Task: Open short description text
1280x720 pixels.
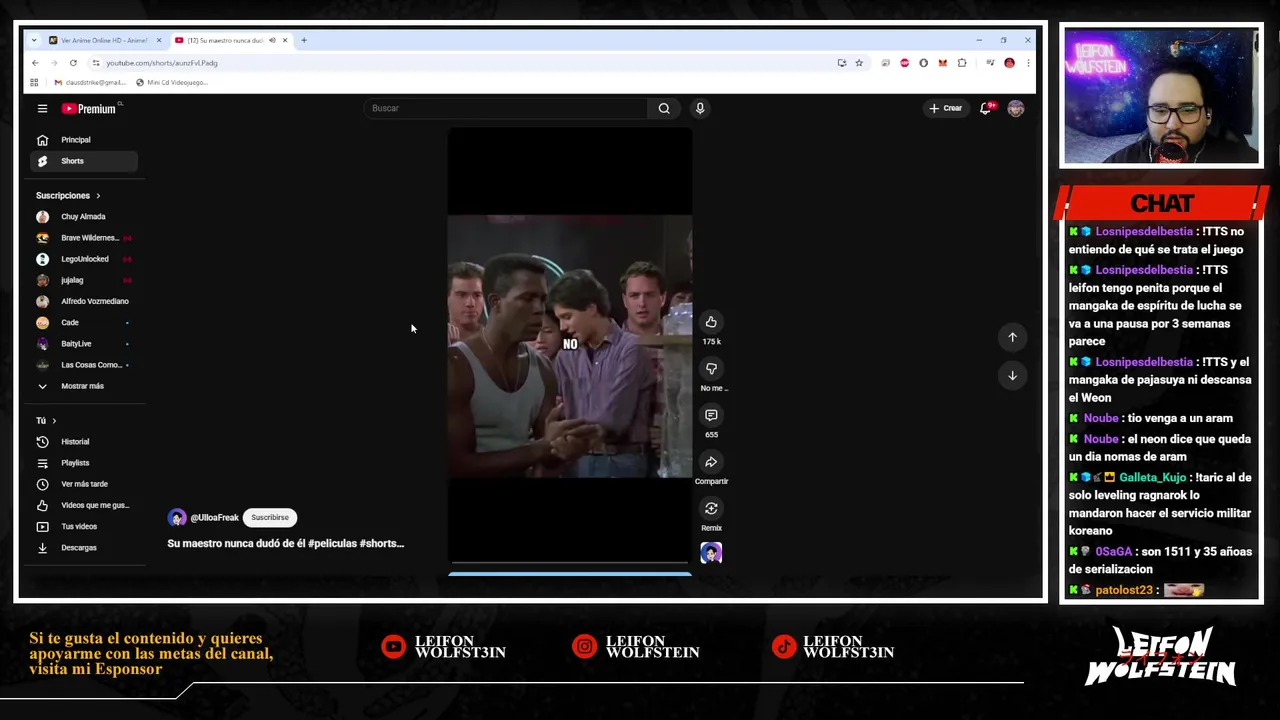Action: point(286,543)
